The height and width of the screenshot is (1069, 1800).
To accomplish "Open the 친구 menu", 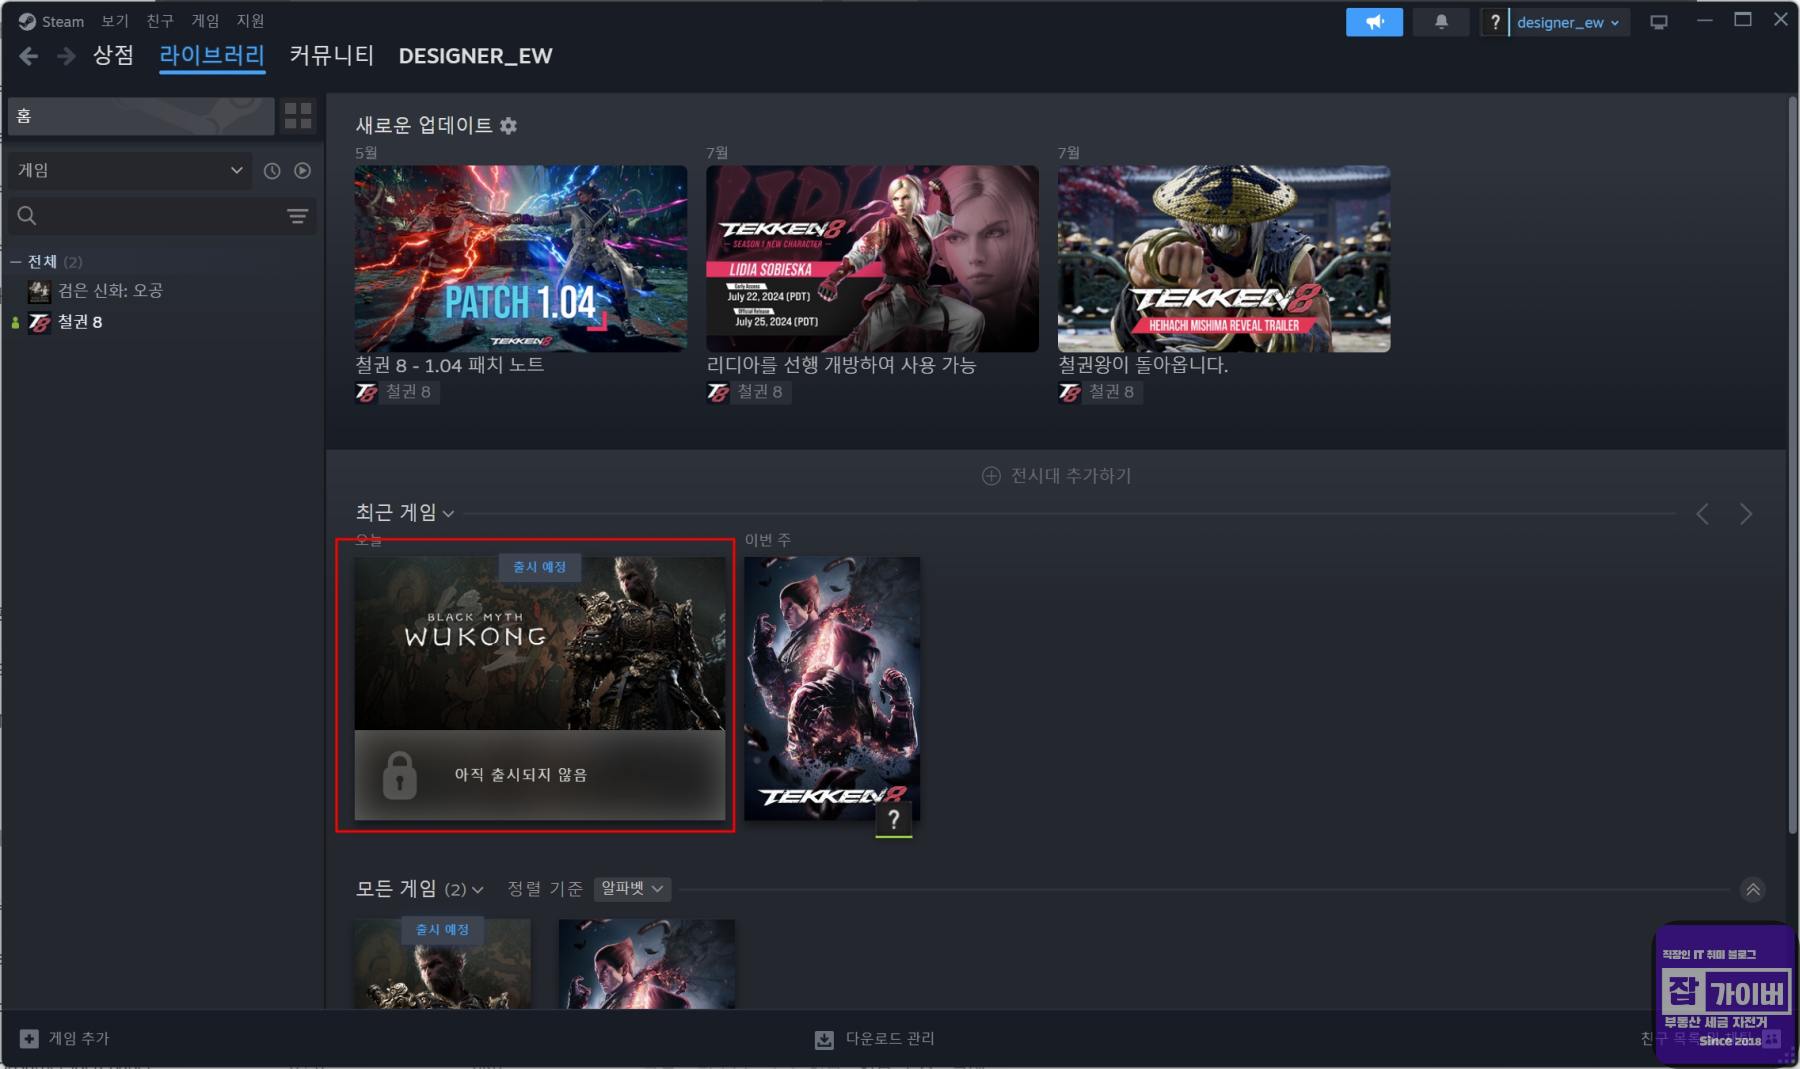I will tap(160, 21).
